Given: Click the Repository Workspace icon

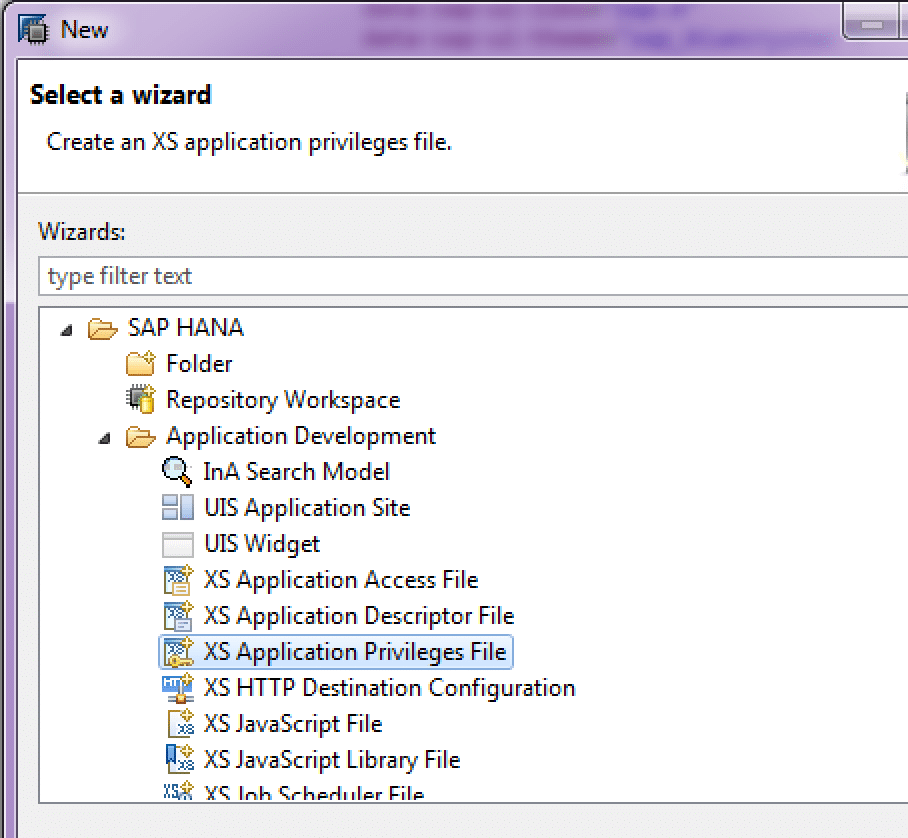Looking at the screenshot, I should 140,399.
